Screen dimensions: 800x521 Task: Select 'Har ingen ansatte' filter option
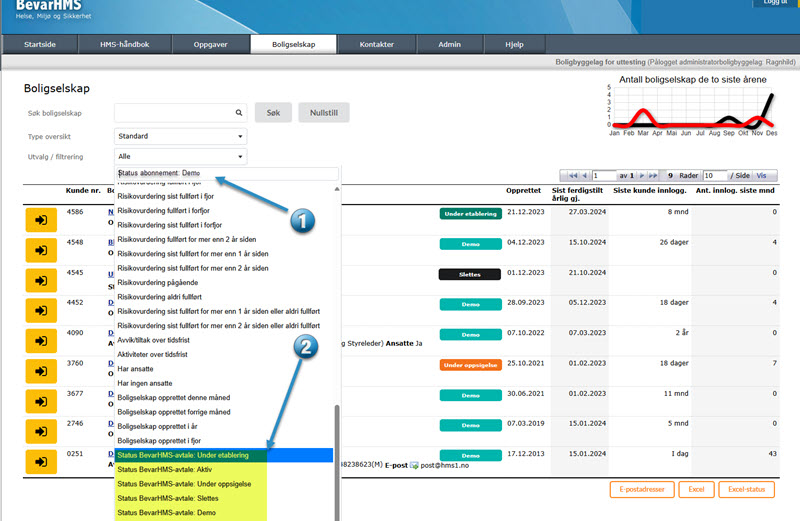click(x=150, y=383)
